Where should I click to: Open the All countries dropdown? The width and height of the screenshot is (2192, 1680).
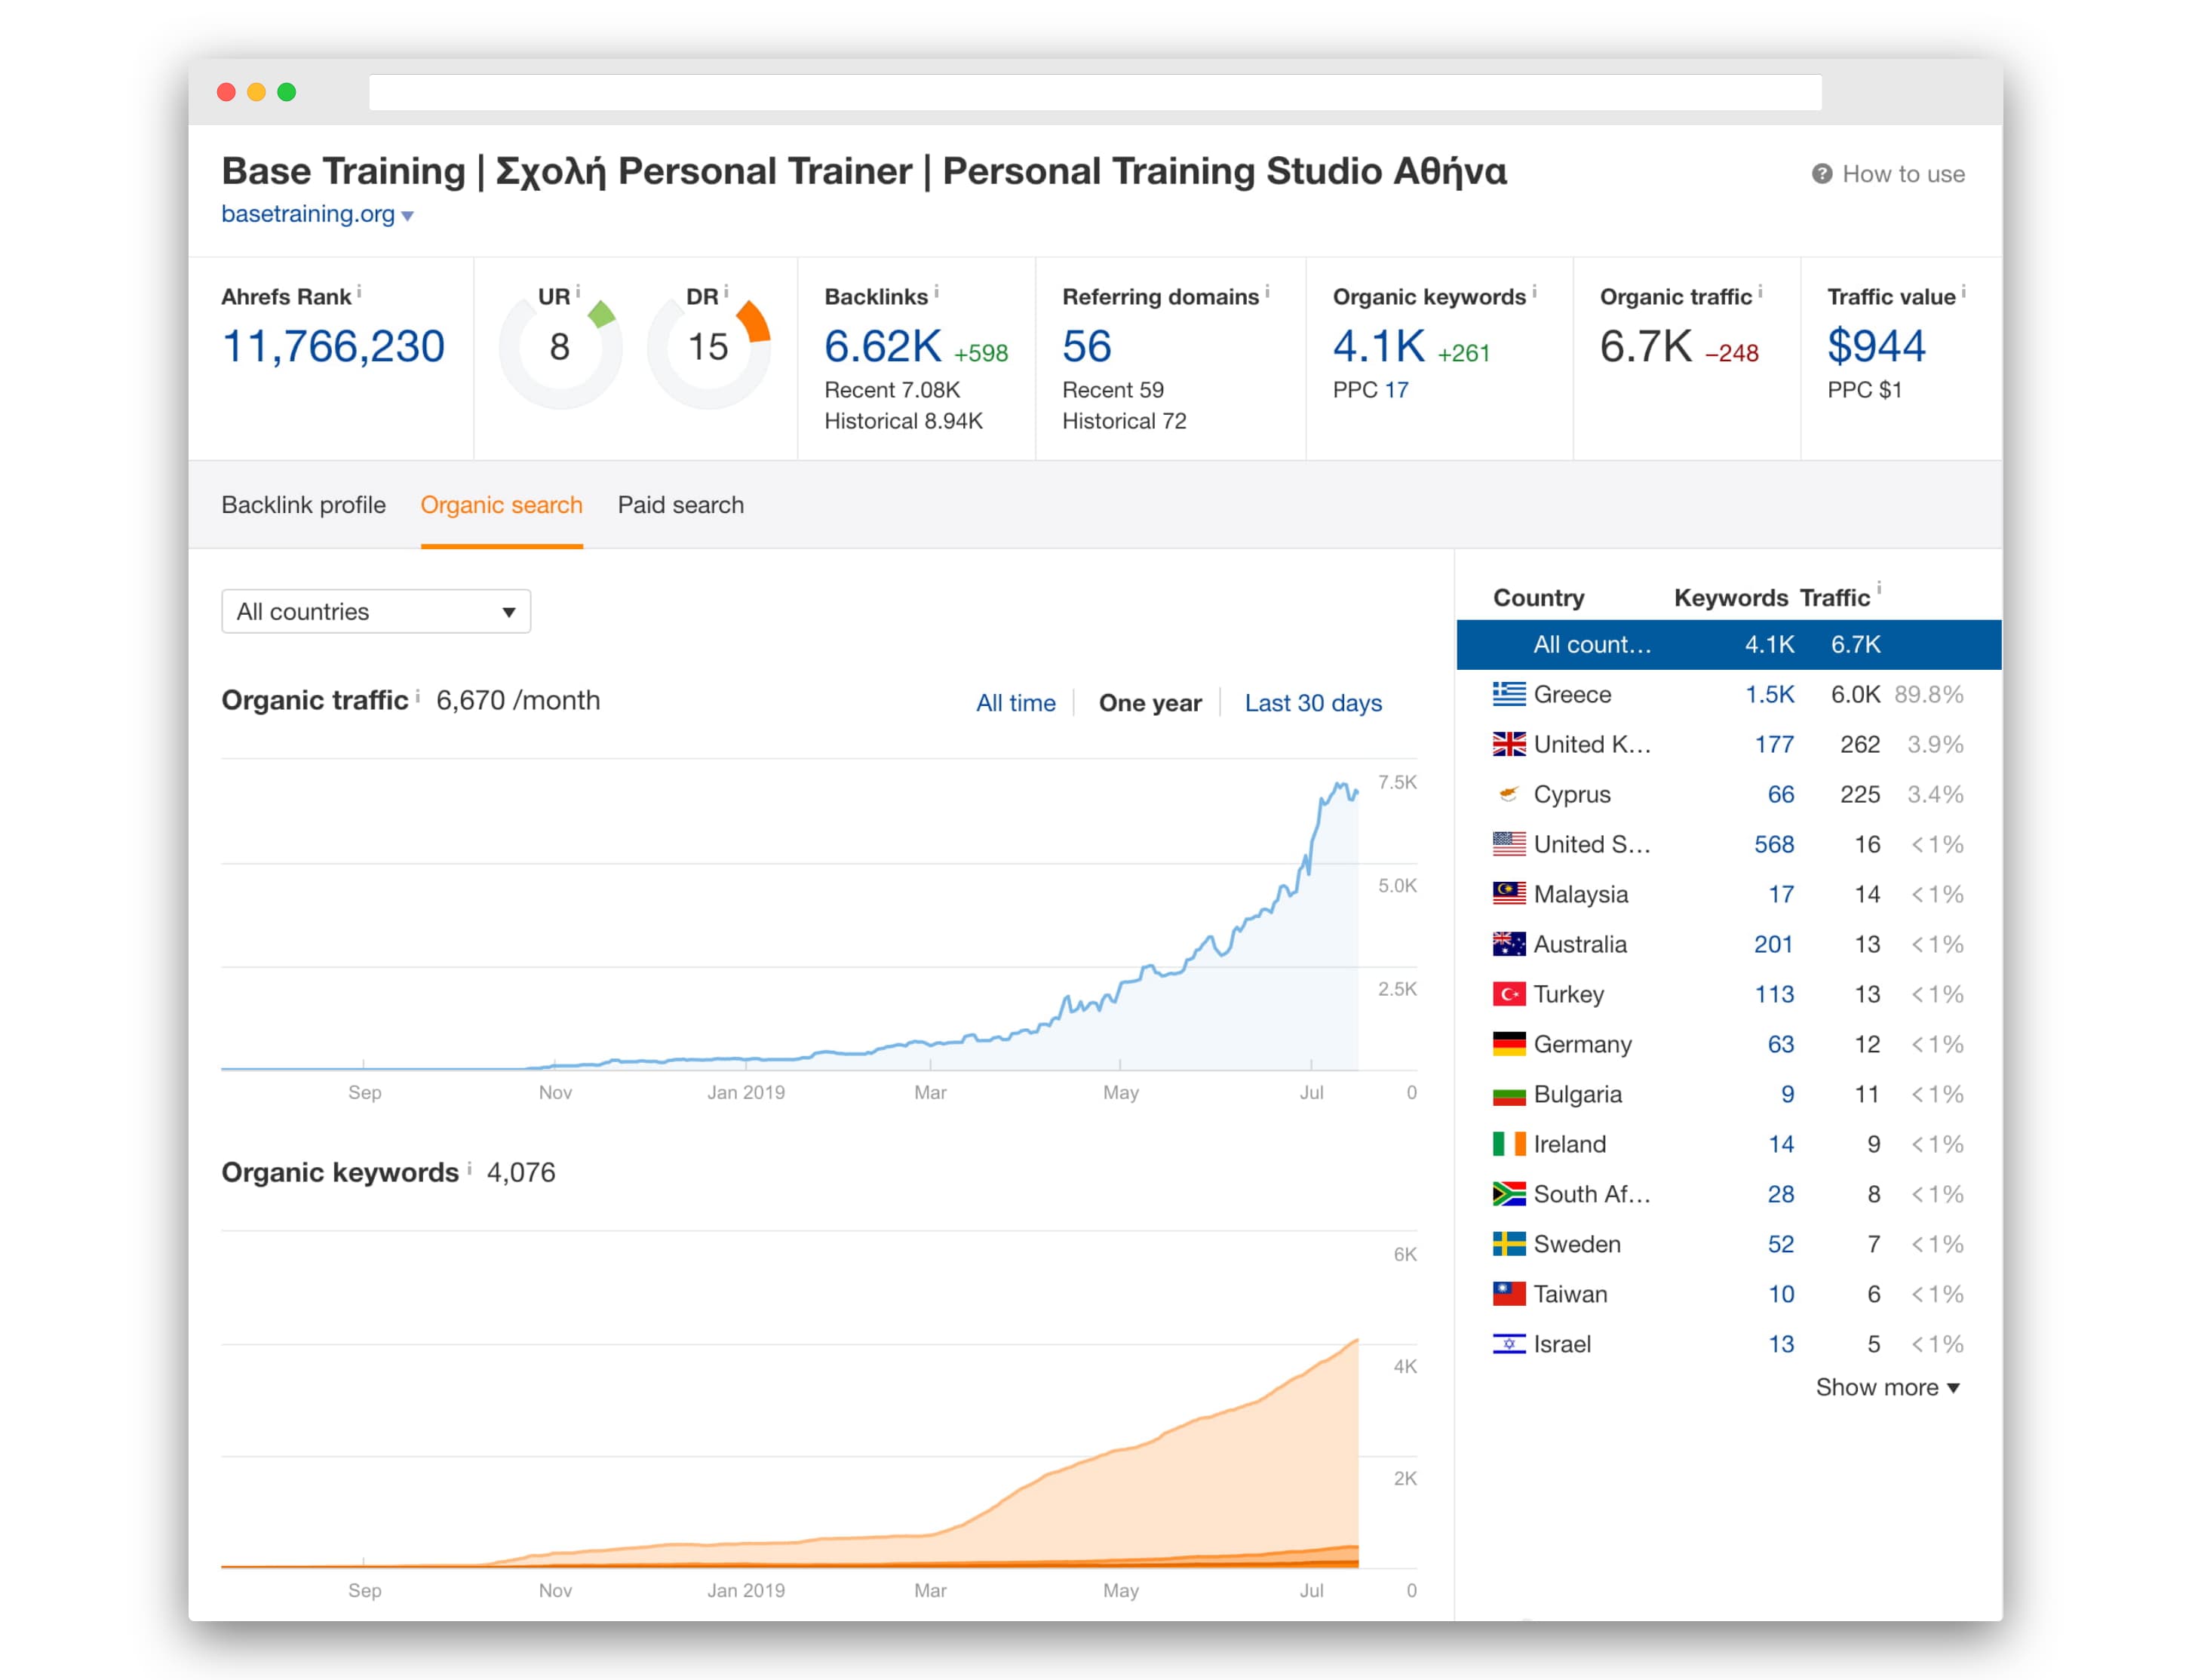coord(376,611)
